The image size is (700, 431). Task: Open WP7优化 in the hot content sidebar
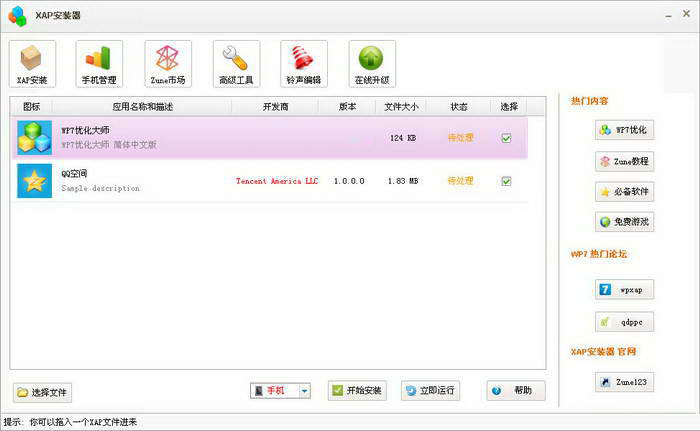pyautogui.click(x=625, y=130)
